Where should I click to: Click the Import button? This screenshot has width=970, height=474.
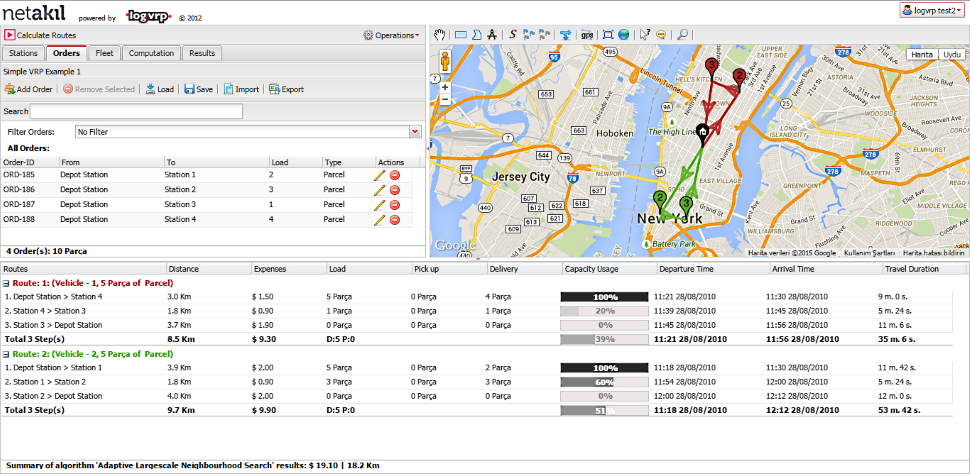(241, 89)
